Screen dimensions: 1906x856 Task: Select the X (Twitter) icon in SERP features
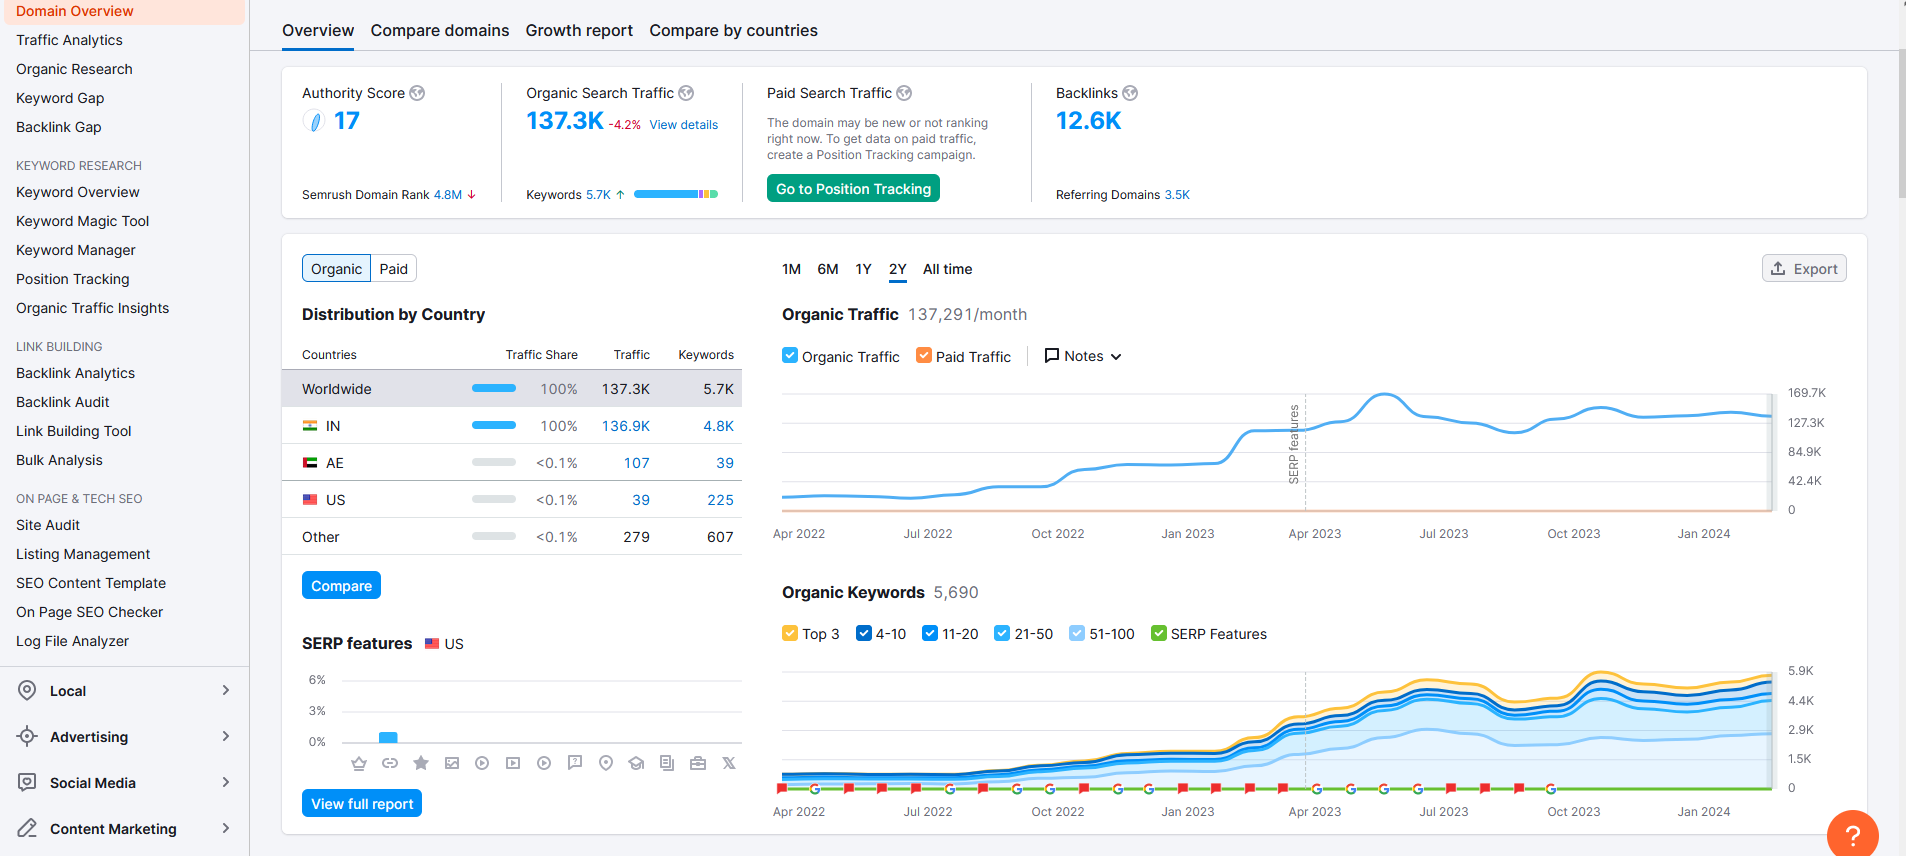click(729, 763)
